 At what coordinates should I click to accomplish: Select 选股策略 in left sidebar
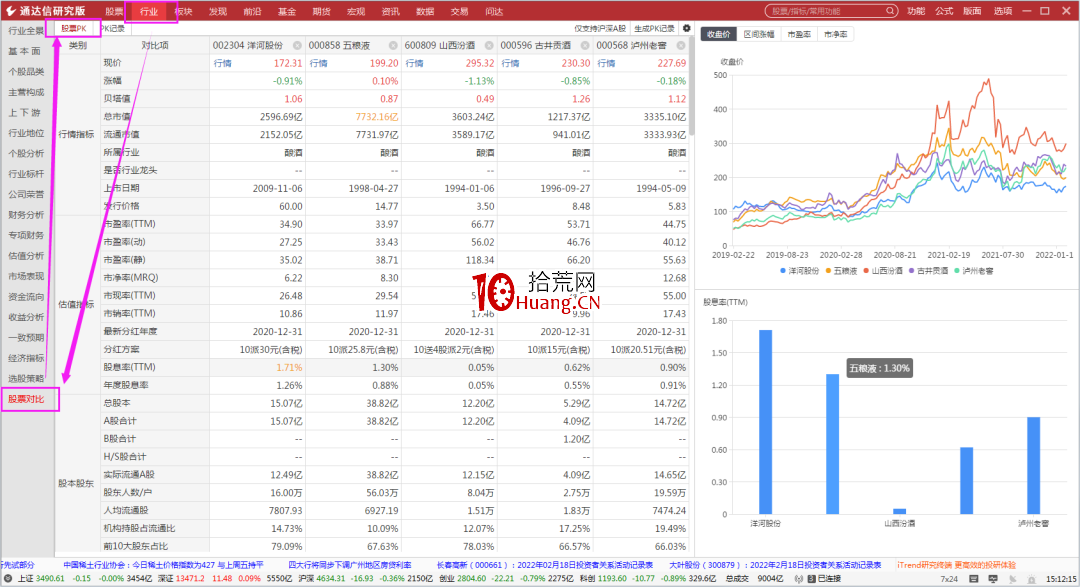coord(26,378)
